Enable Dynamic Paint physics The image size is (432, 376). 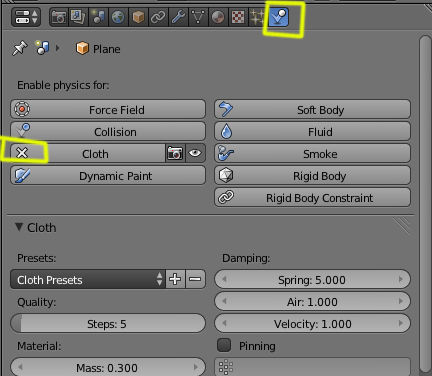click(108, 175)
